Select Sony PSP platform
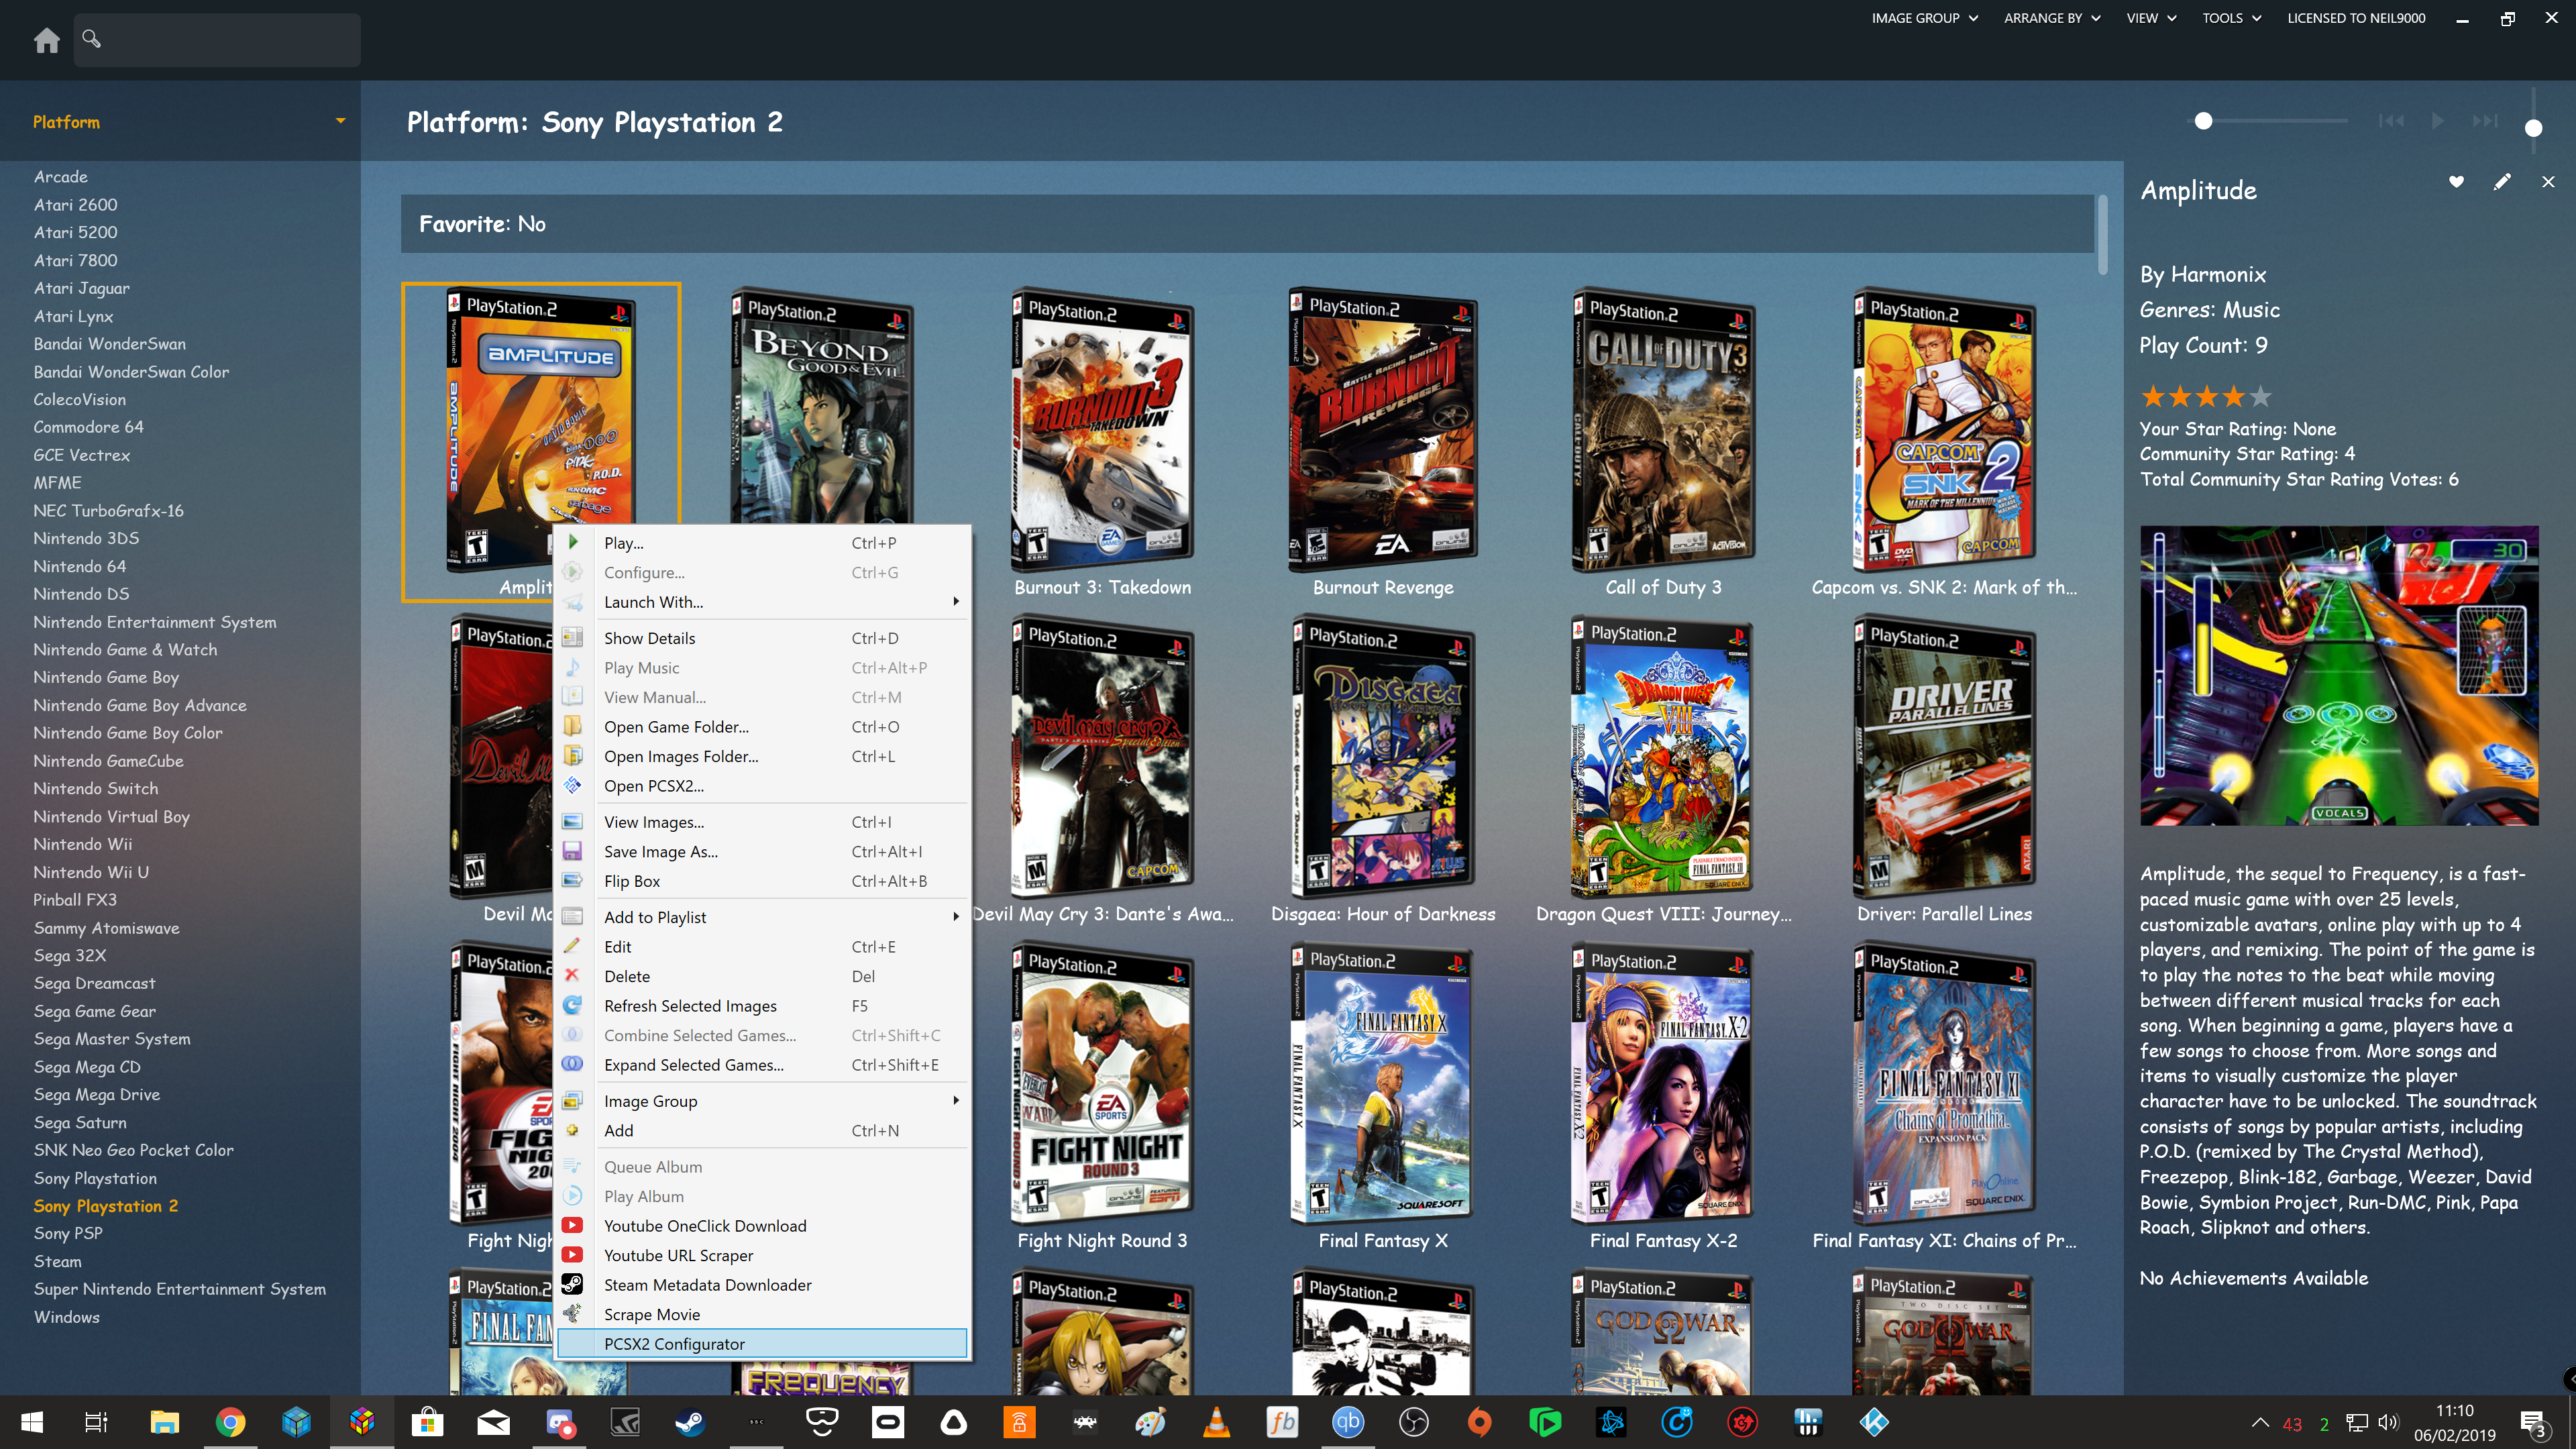This screenshot has height=1449, width=2576. point(68,1234)
